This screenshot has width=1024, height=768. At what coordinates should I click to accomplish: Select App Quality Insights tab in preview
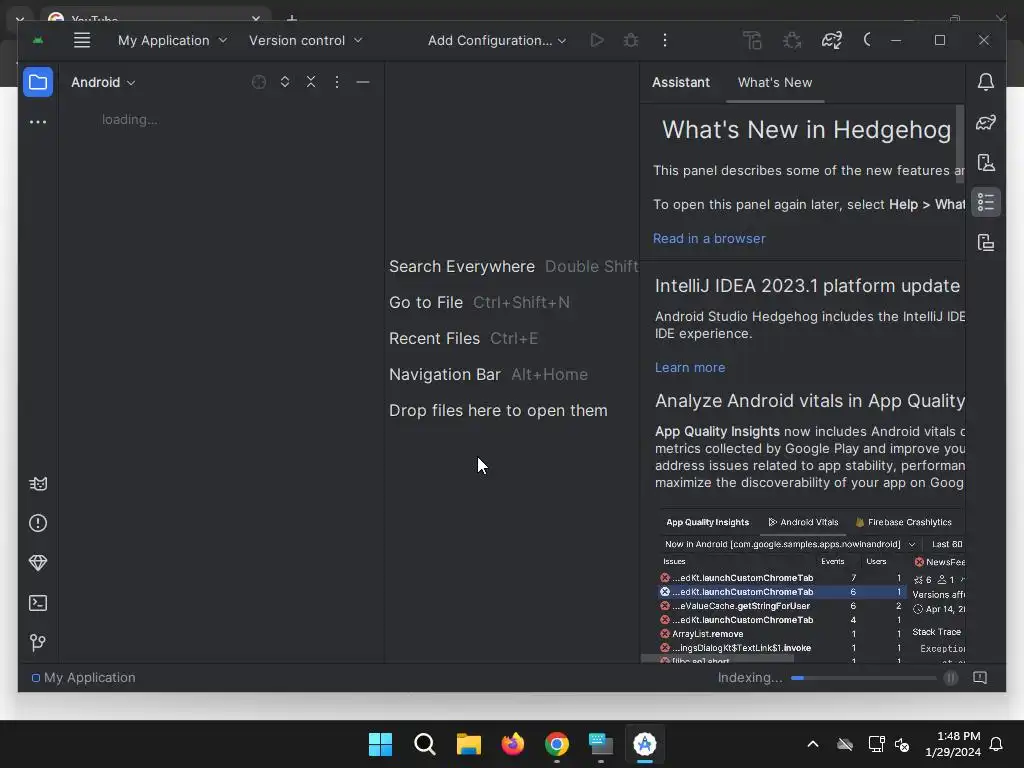pos(707,522)
